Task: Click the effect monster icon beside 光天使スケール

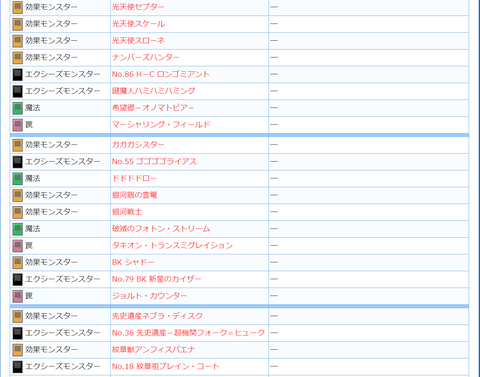Action: point(17,24)
